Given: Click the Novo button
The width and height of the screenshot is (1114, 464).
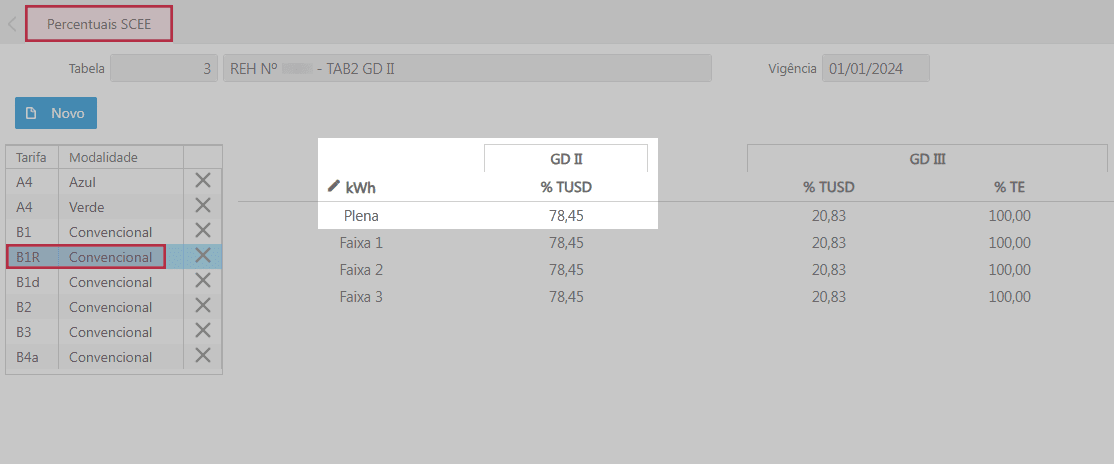Looking at the screenshot, I should (56, 113).
